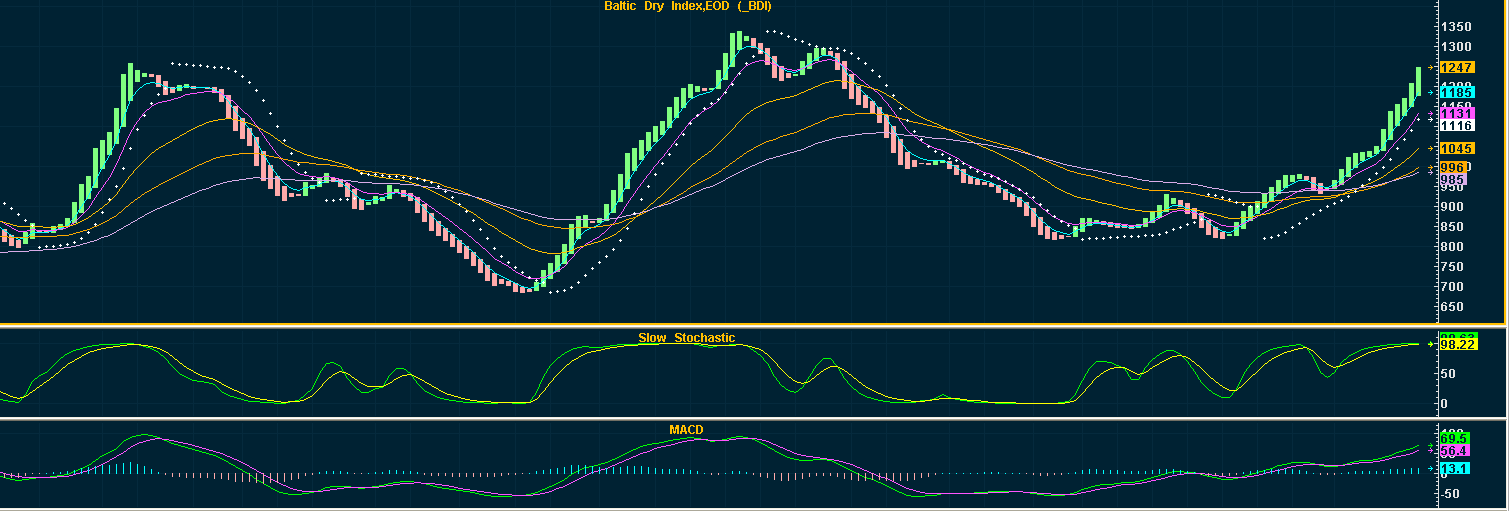Select the Slow Stochastic panel title
The width and height of the screenshot is (1509, 511).
(687, 338)
